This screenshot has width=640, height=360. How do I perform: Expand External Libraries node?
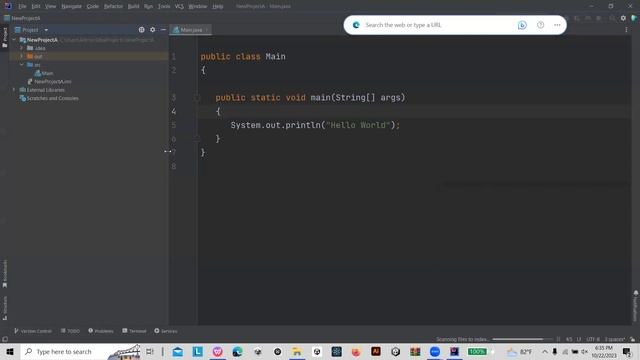tap(14, 90)
